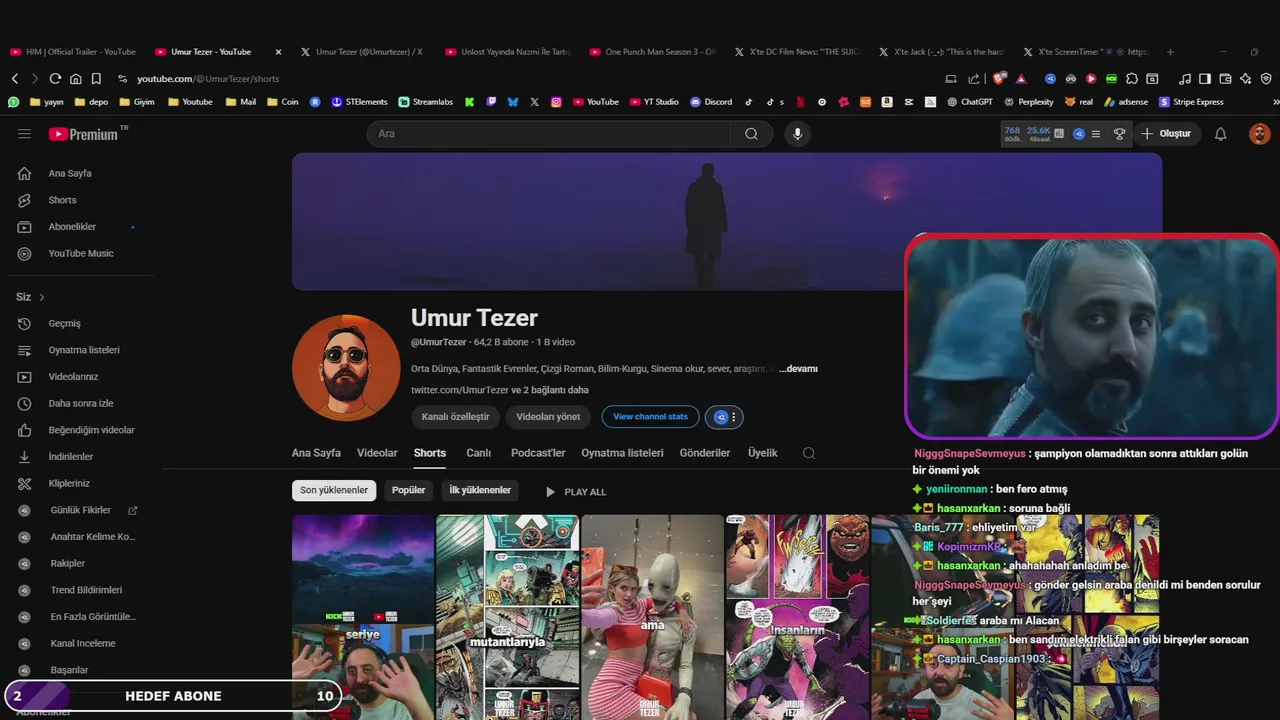The image size is (1280, 720).
Task: Switch to HIM Official Trailer browser tab
Action: click(73, 52)
